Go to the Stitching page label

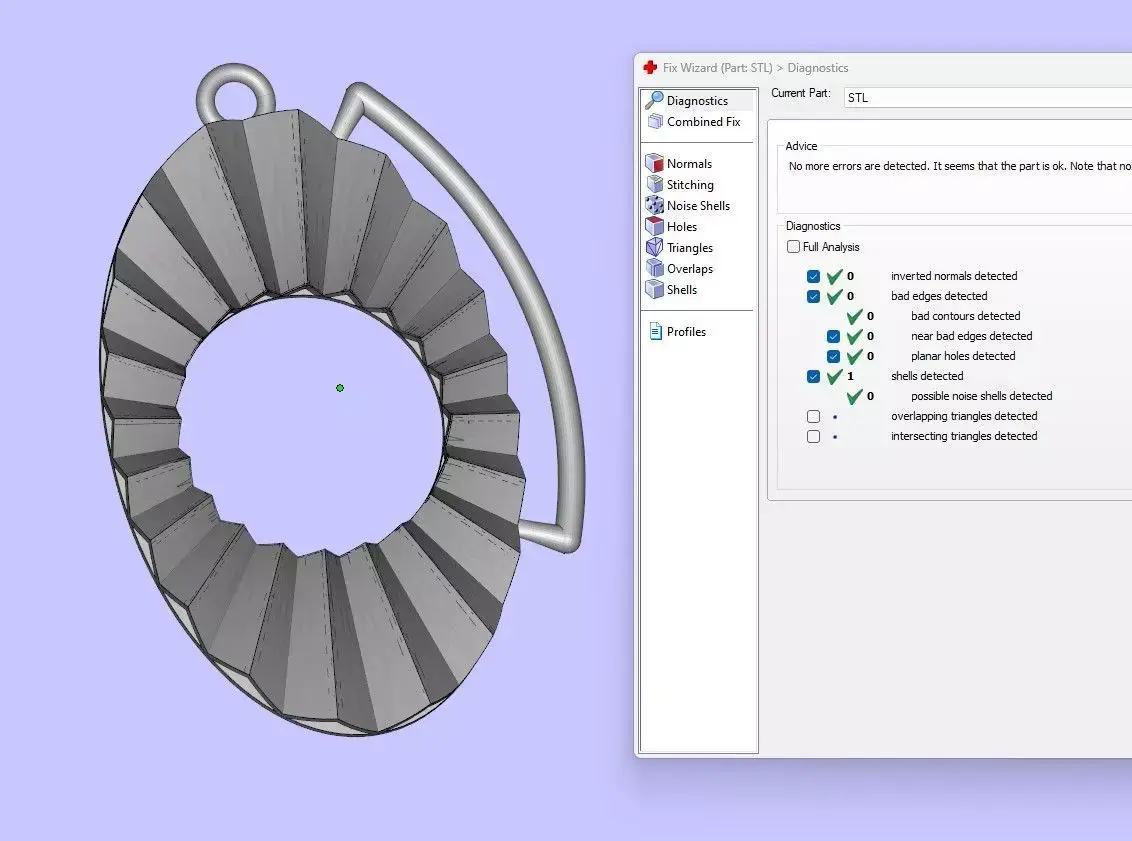click(x=690, y=184)
